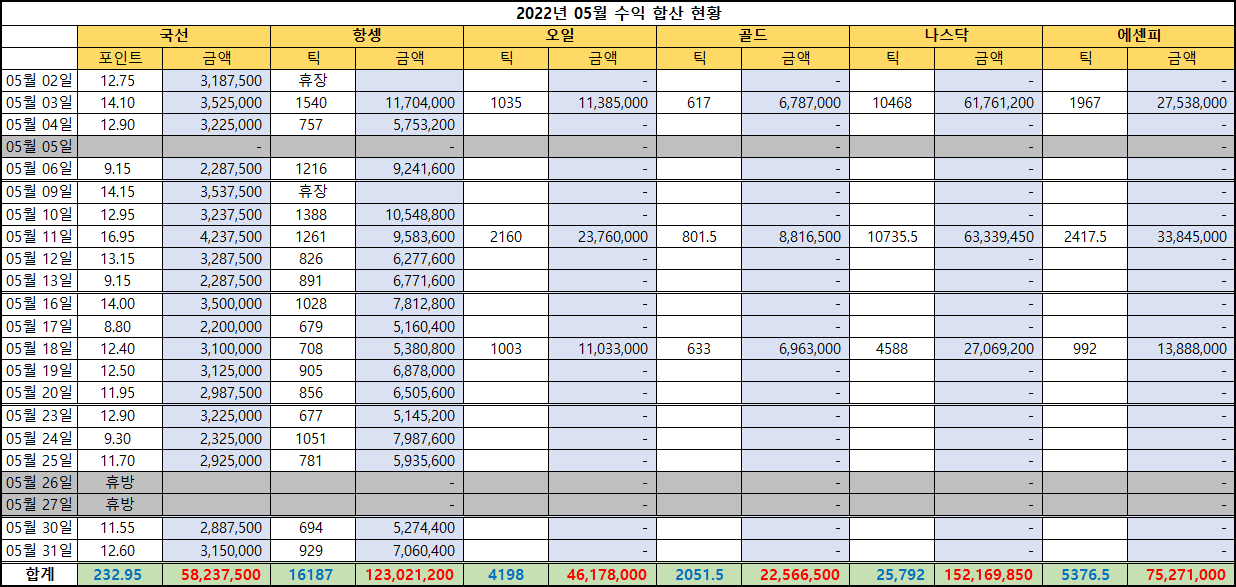Select the 휴방 cell in the 05월 26일 row
Viewport: 1236px width, 587px height.
[121, 483]
